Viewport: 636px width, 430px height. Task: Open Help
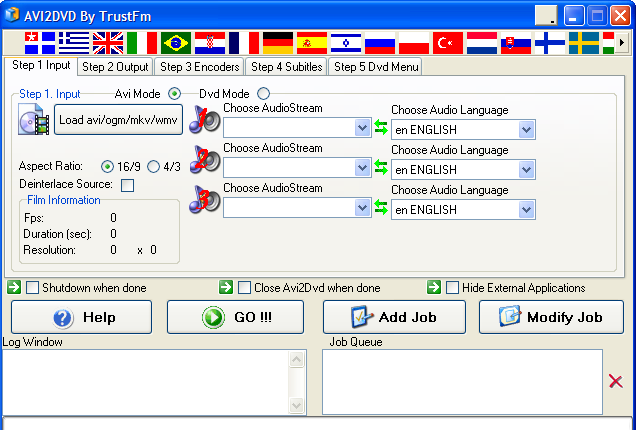click(82, 317)
